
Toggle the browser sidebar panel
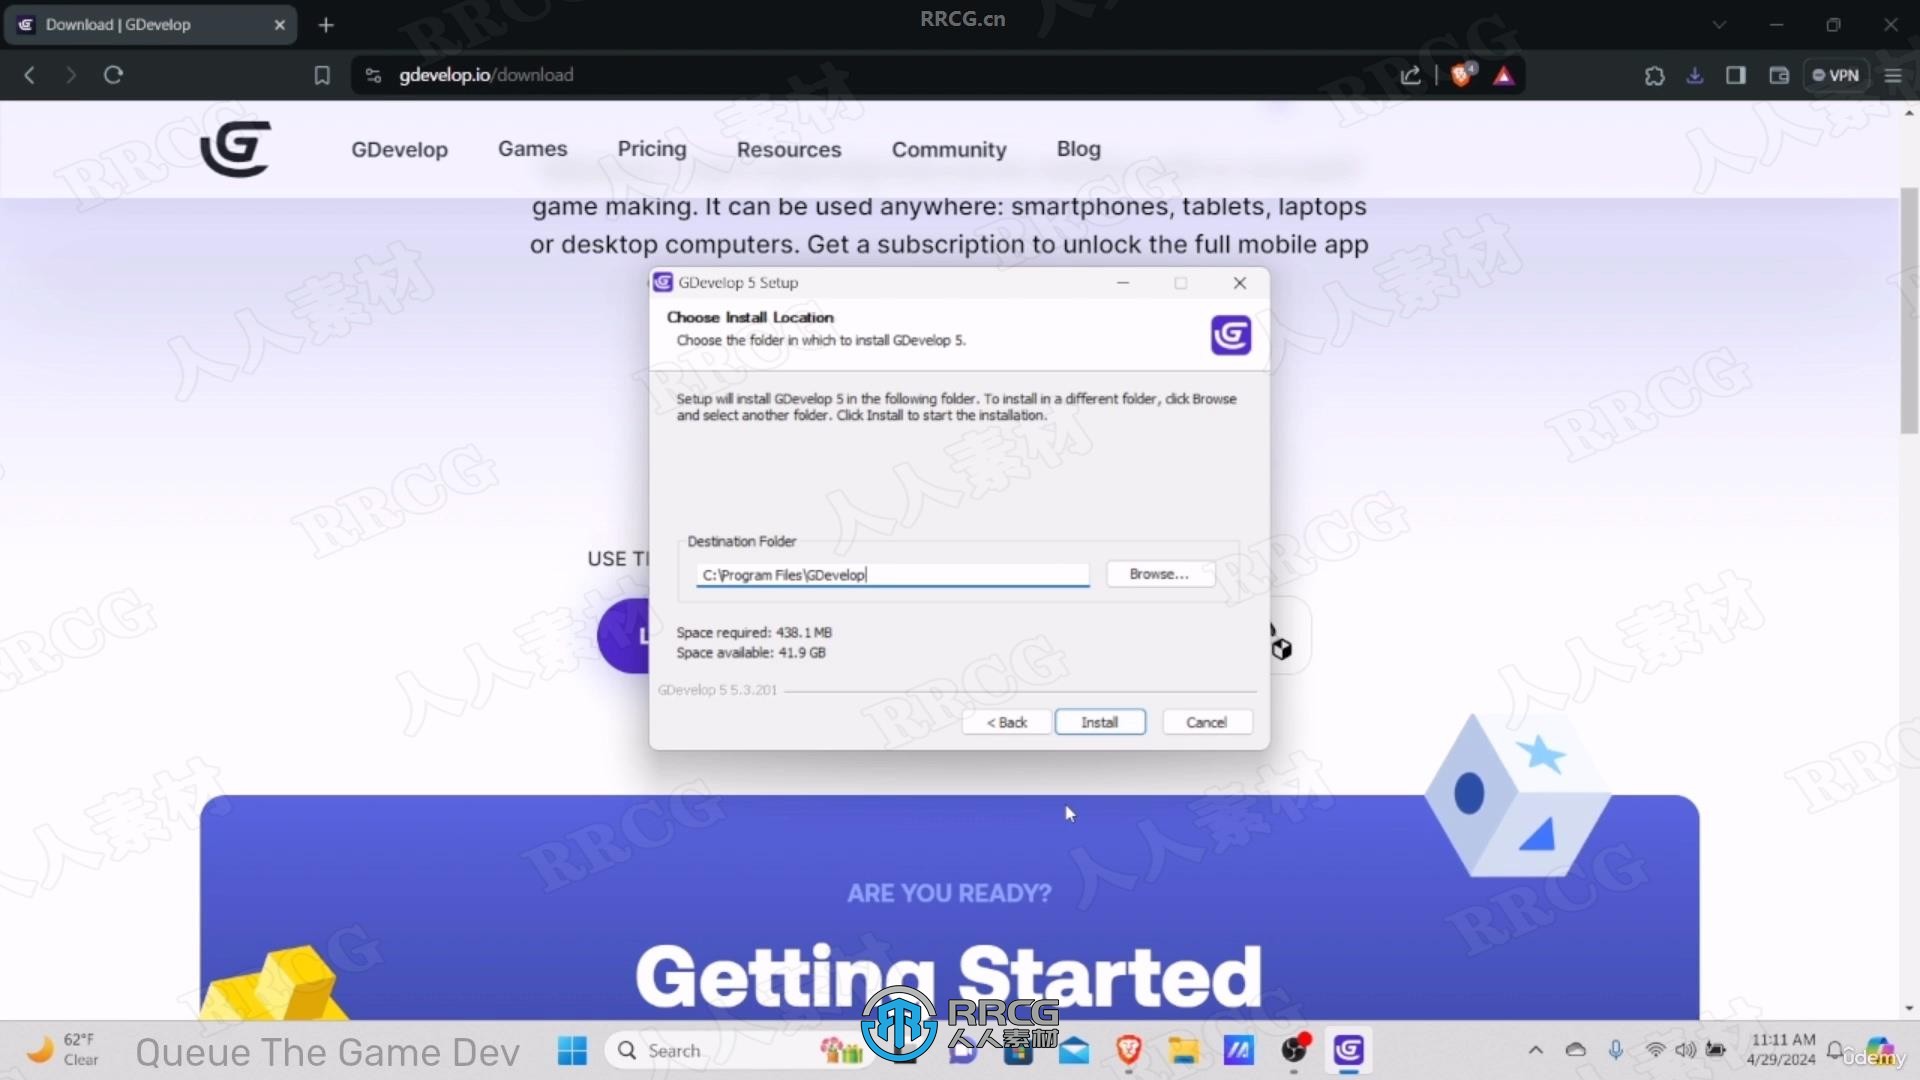1736,75
